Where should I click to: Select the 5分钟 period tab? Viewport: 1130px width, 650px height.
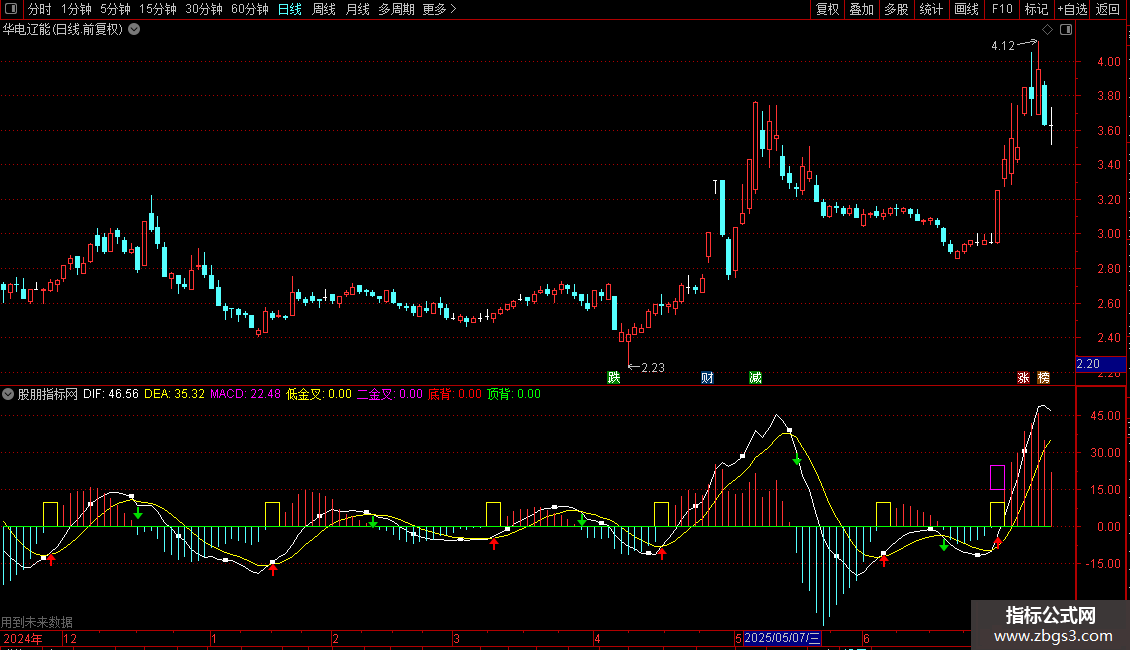pos(115,9)
